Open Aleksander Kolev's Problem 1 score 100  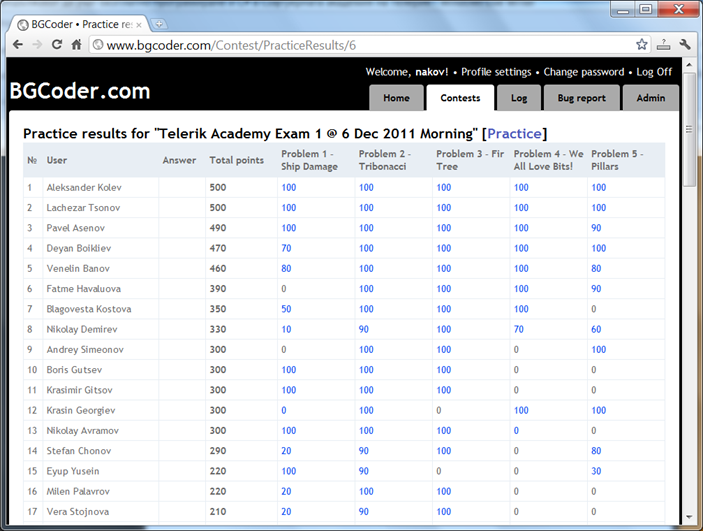point(289,187)
